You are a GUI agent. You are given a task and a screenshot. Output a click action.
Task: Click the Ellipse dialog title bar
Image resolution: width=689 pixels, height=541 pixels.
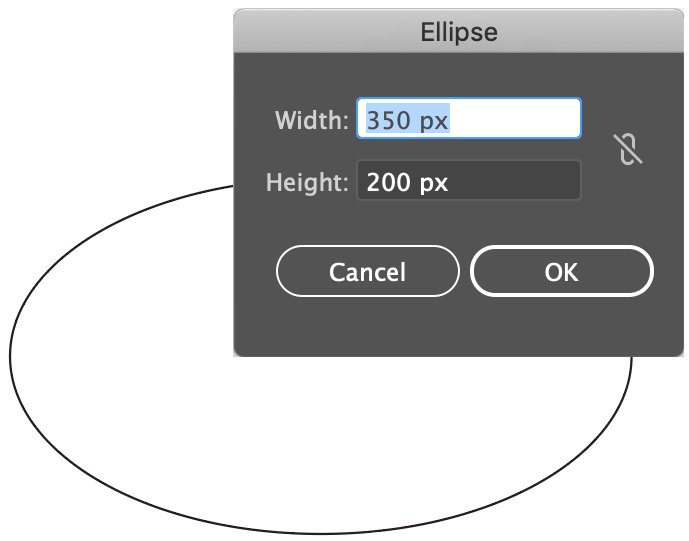459,32
